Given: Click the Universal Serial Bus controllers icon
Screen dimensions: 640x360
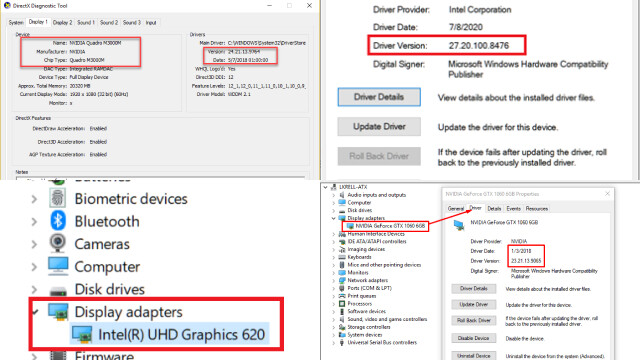Looking at the screenshot, I should tap(342, 342).
